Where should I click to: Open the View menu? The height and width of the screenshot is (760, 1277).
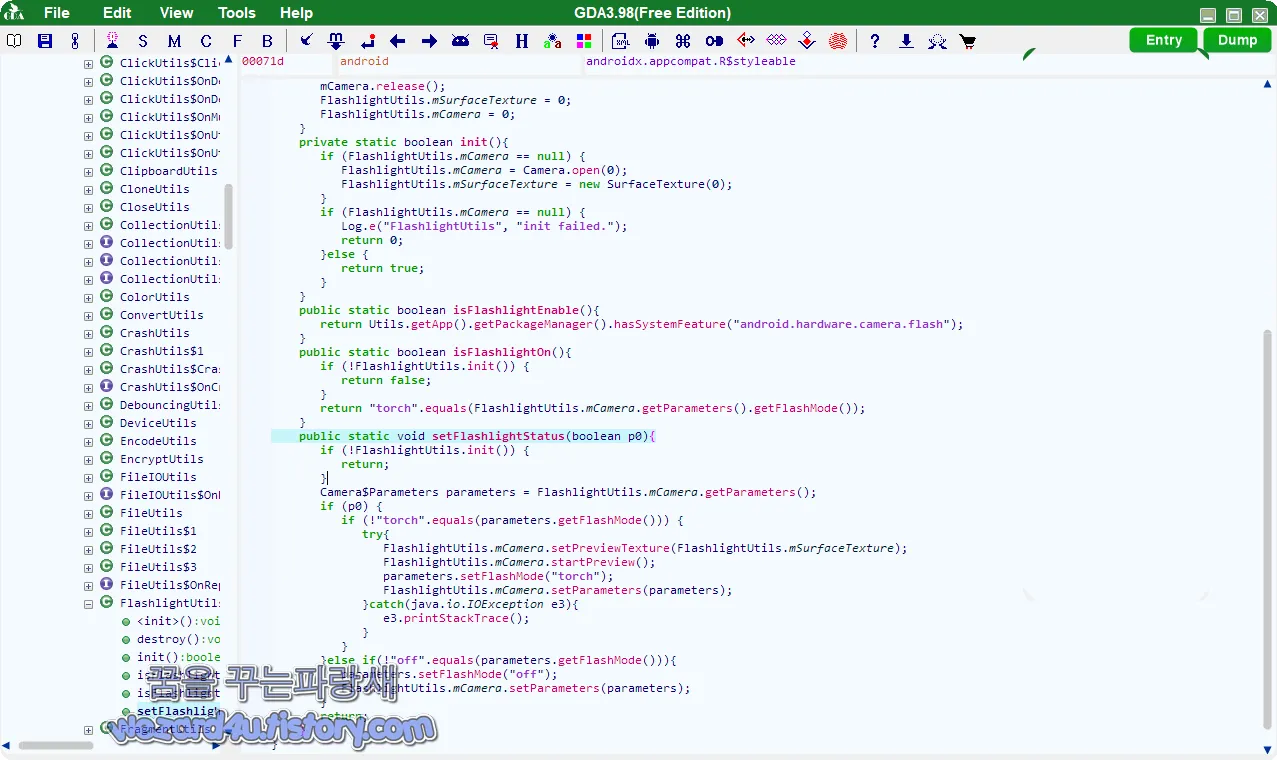176,13
